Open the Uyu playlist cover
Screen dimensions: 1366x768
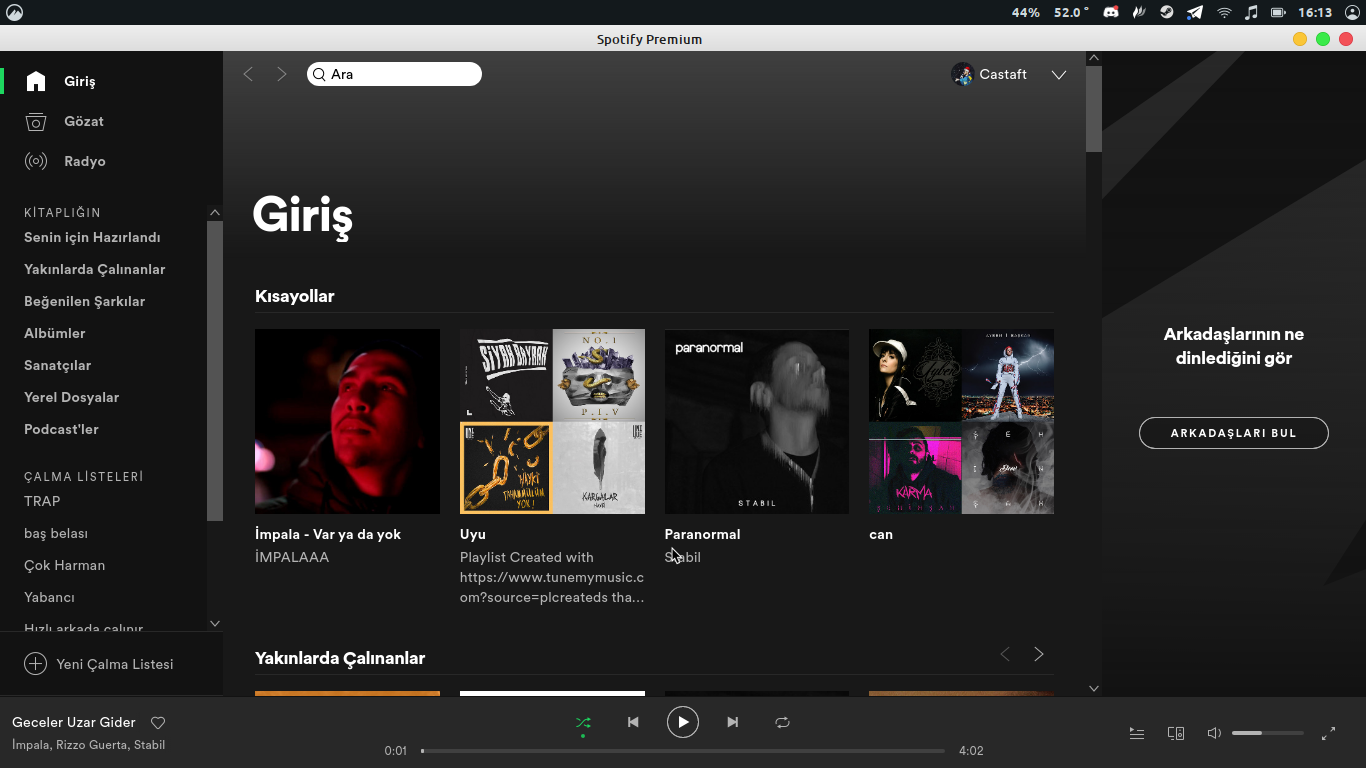[x=552, y=421]
